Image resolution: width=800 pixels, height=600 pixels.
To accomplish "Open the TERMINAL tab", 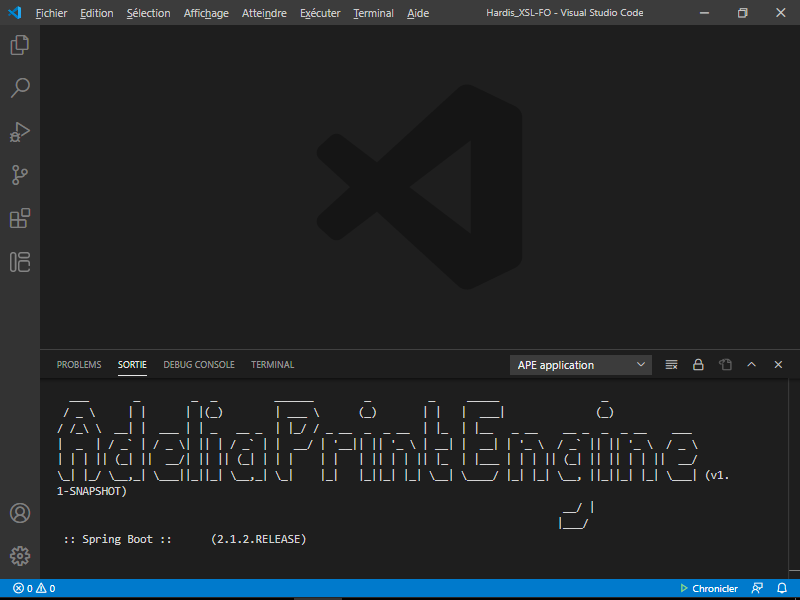I will click(272, 365).
